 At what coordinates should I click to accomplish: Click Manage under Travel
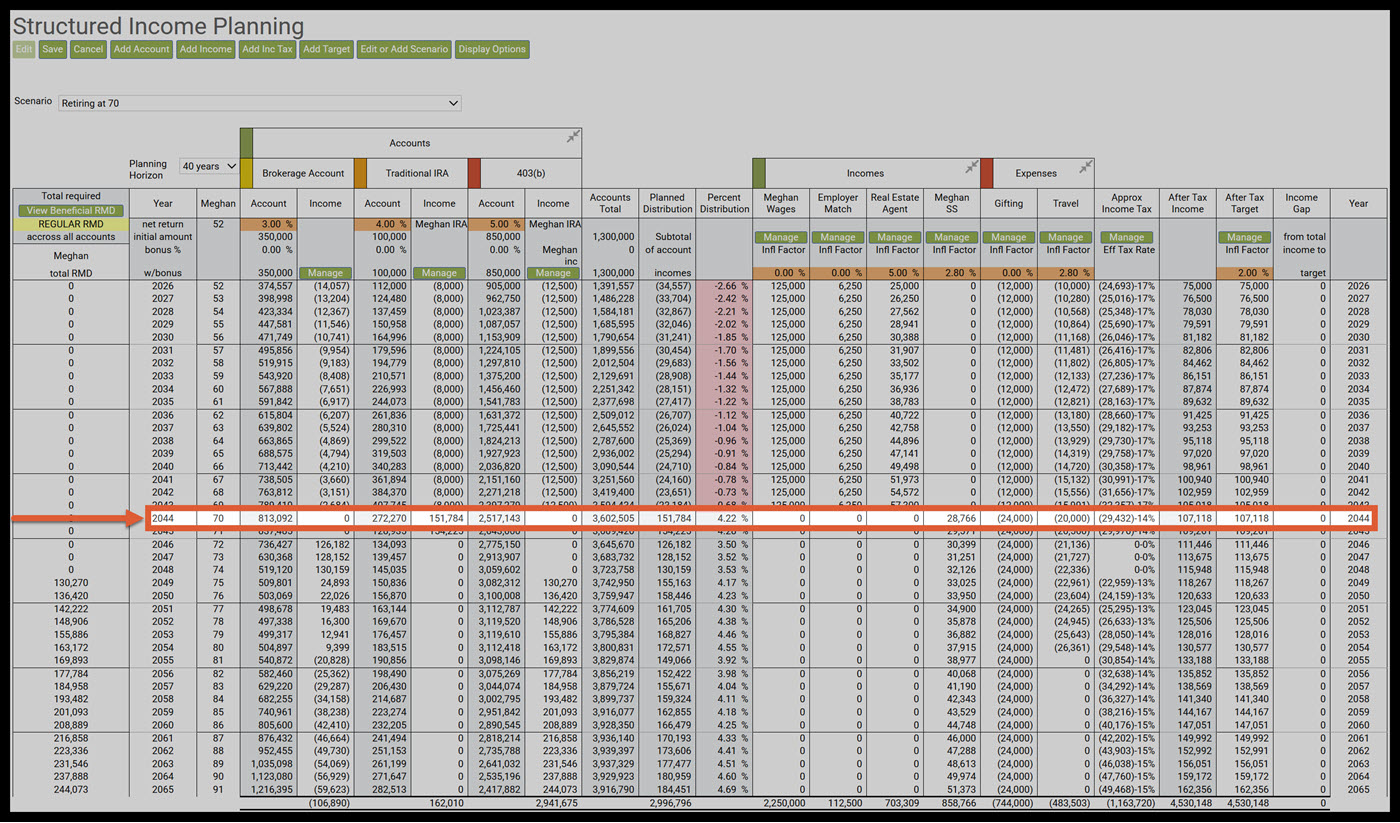(1065, 238)
